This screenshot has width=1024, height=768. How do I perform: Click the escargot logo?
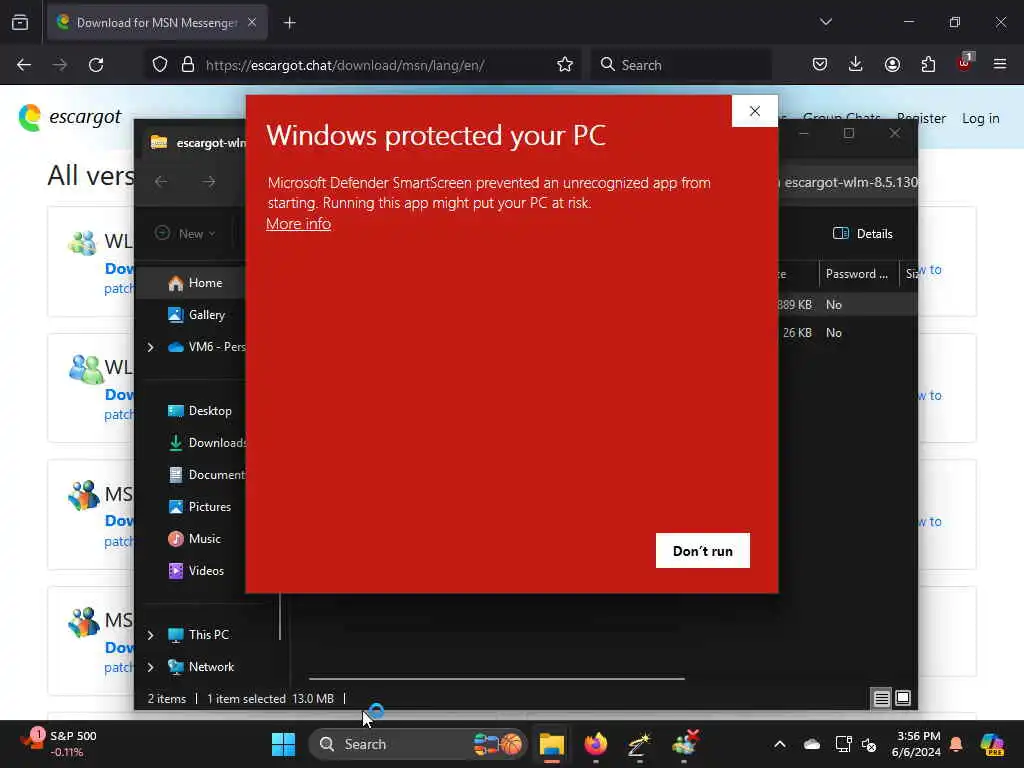point(70,118)
